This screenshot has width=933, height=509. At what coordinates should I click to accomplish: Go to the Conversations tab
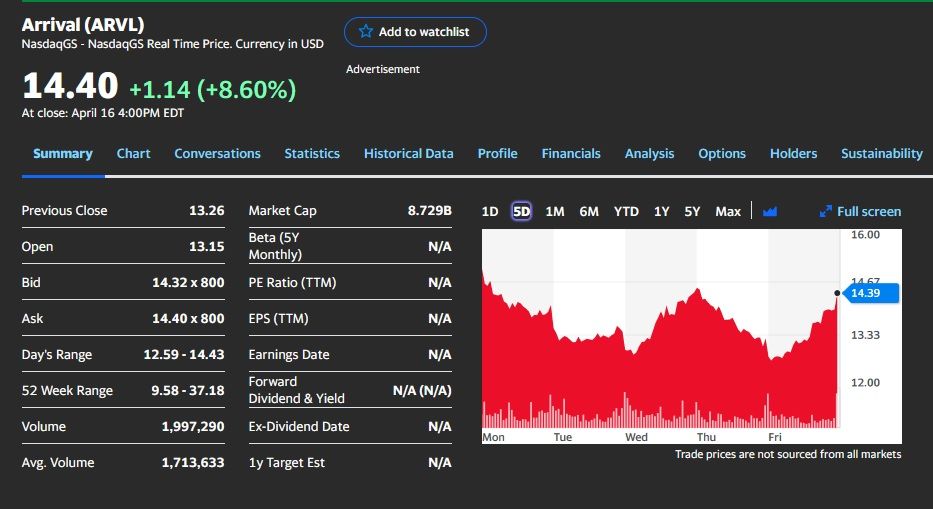pos(217,153)
